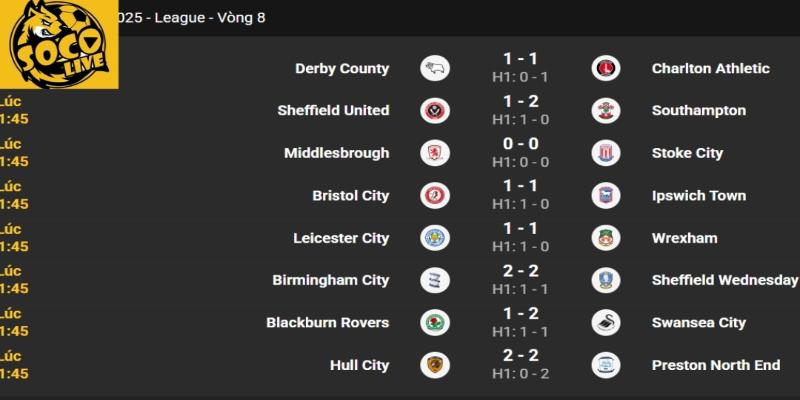Click the Swansea City club crest
Screen dimensions: 800x400
605,322
